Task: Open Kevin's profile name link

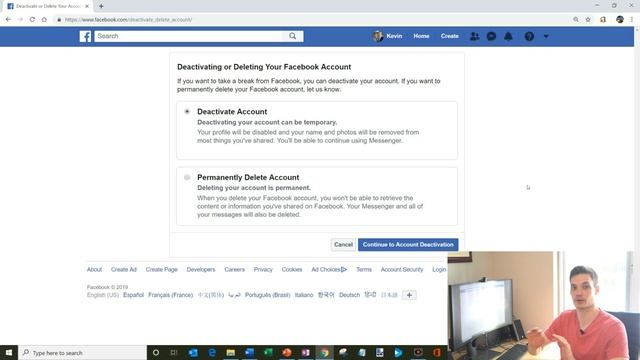Action: [x=394, y=36]
